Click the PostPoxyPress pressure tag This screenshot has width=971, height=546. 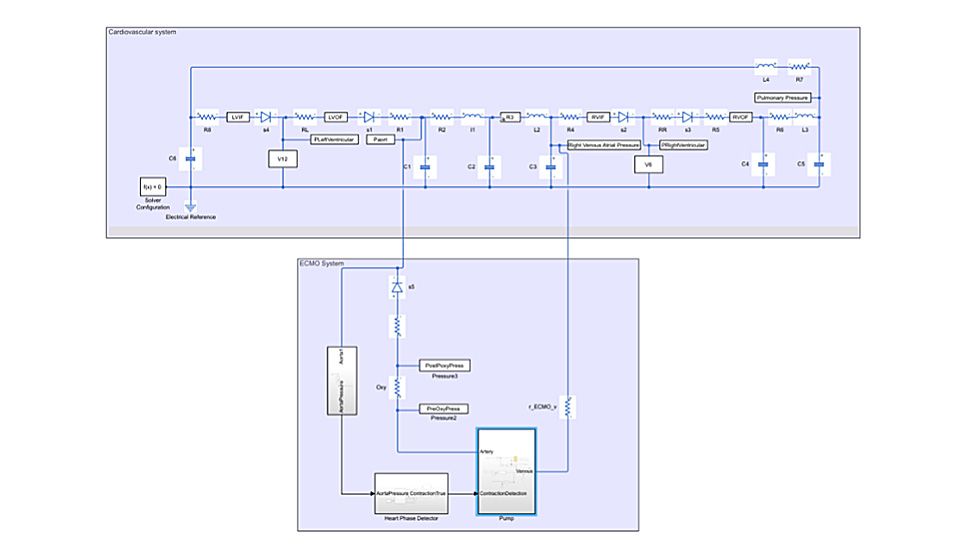point(441,366)
